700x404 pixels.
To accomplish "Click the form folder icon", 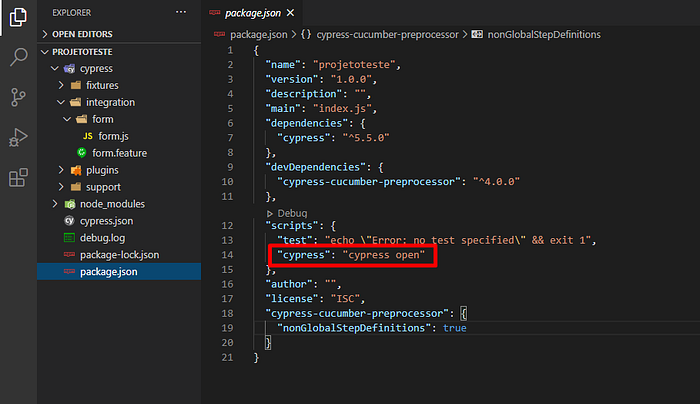I will point(82,119).
